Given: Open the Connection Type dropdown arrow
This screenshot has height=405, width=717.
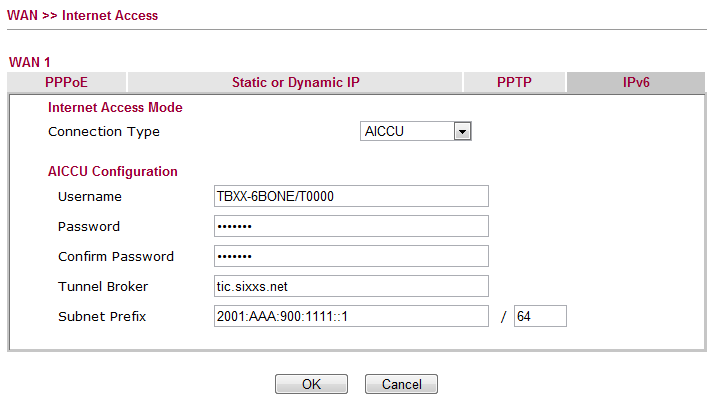Looking at the screenshot, I should pos(462,132).
